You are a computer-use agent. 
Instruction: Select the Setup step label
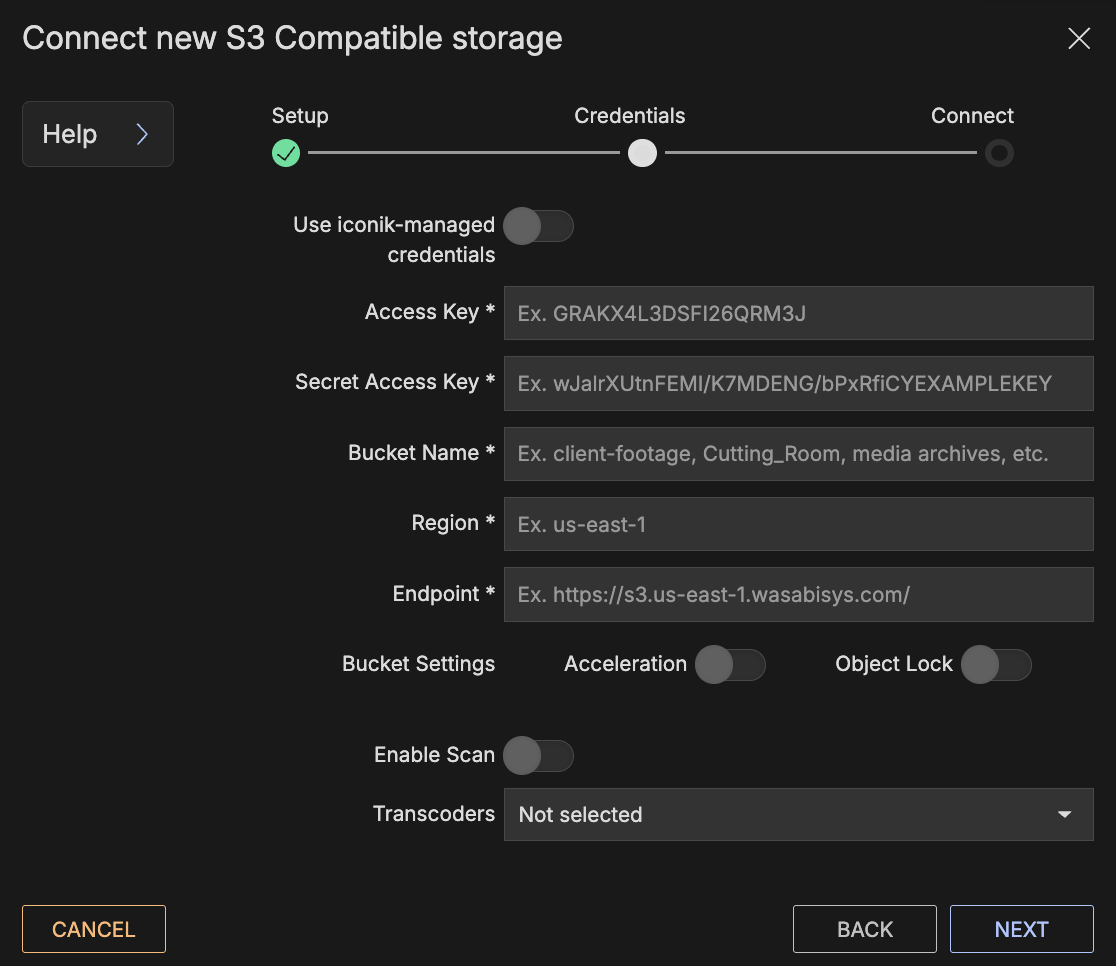click(300, 116)
